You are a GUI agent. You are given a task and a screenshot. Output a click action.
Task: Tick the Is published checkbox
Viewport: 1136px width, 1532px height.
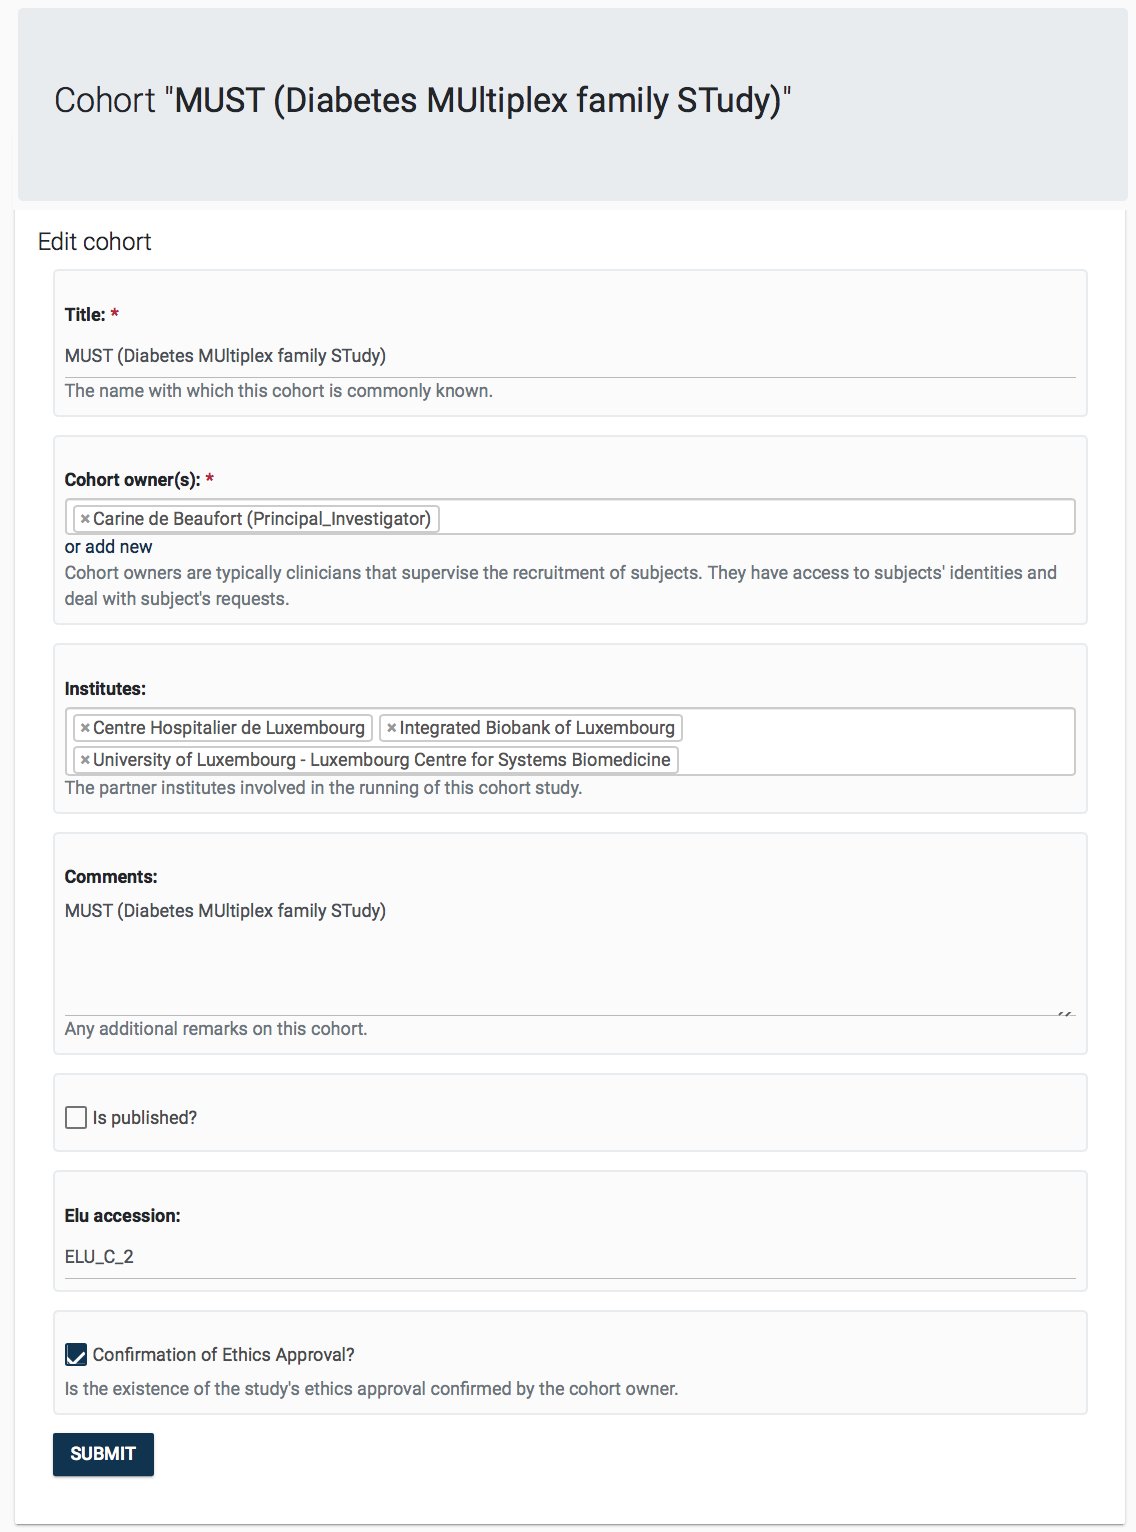coord(76,1118)
